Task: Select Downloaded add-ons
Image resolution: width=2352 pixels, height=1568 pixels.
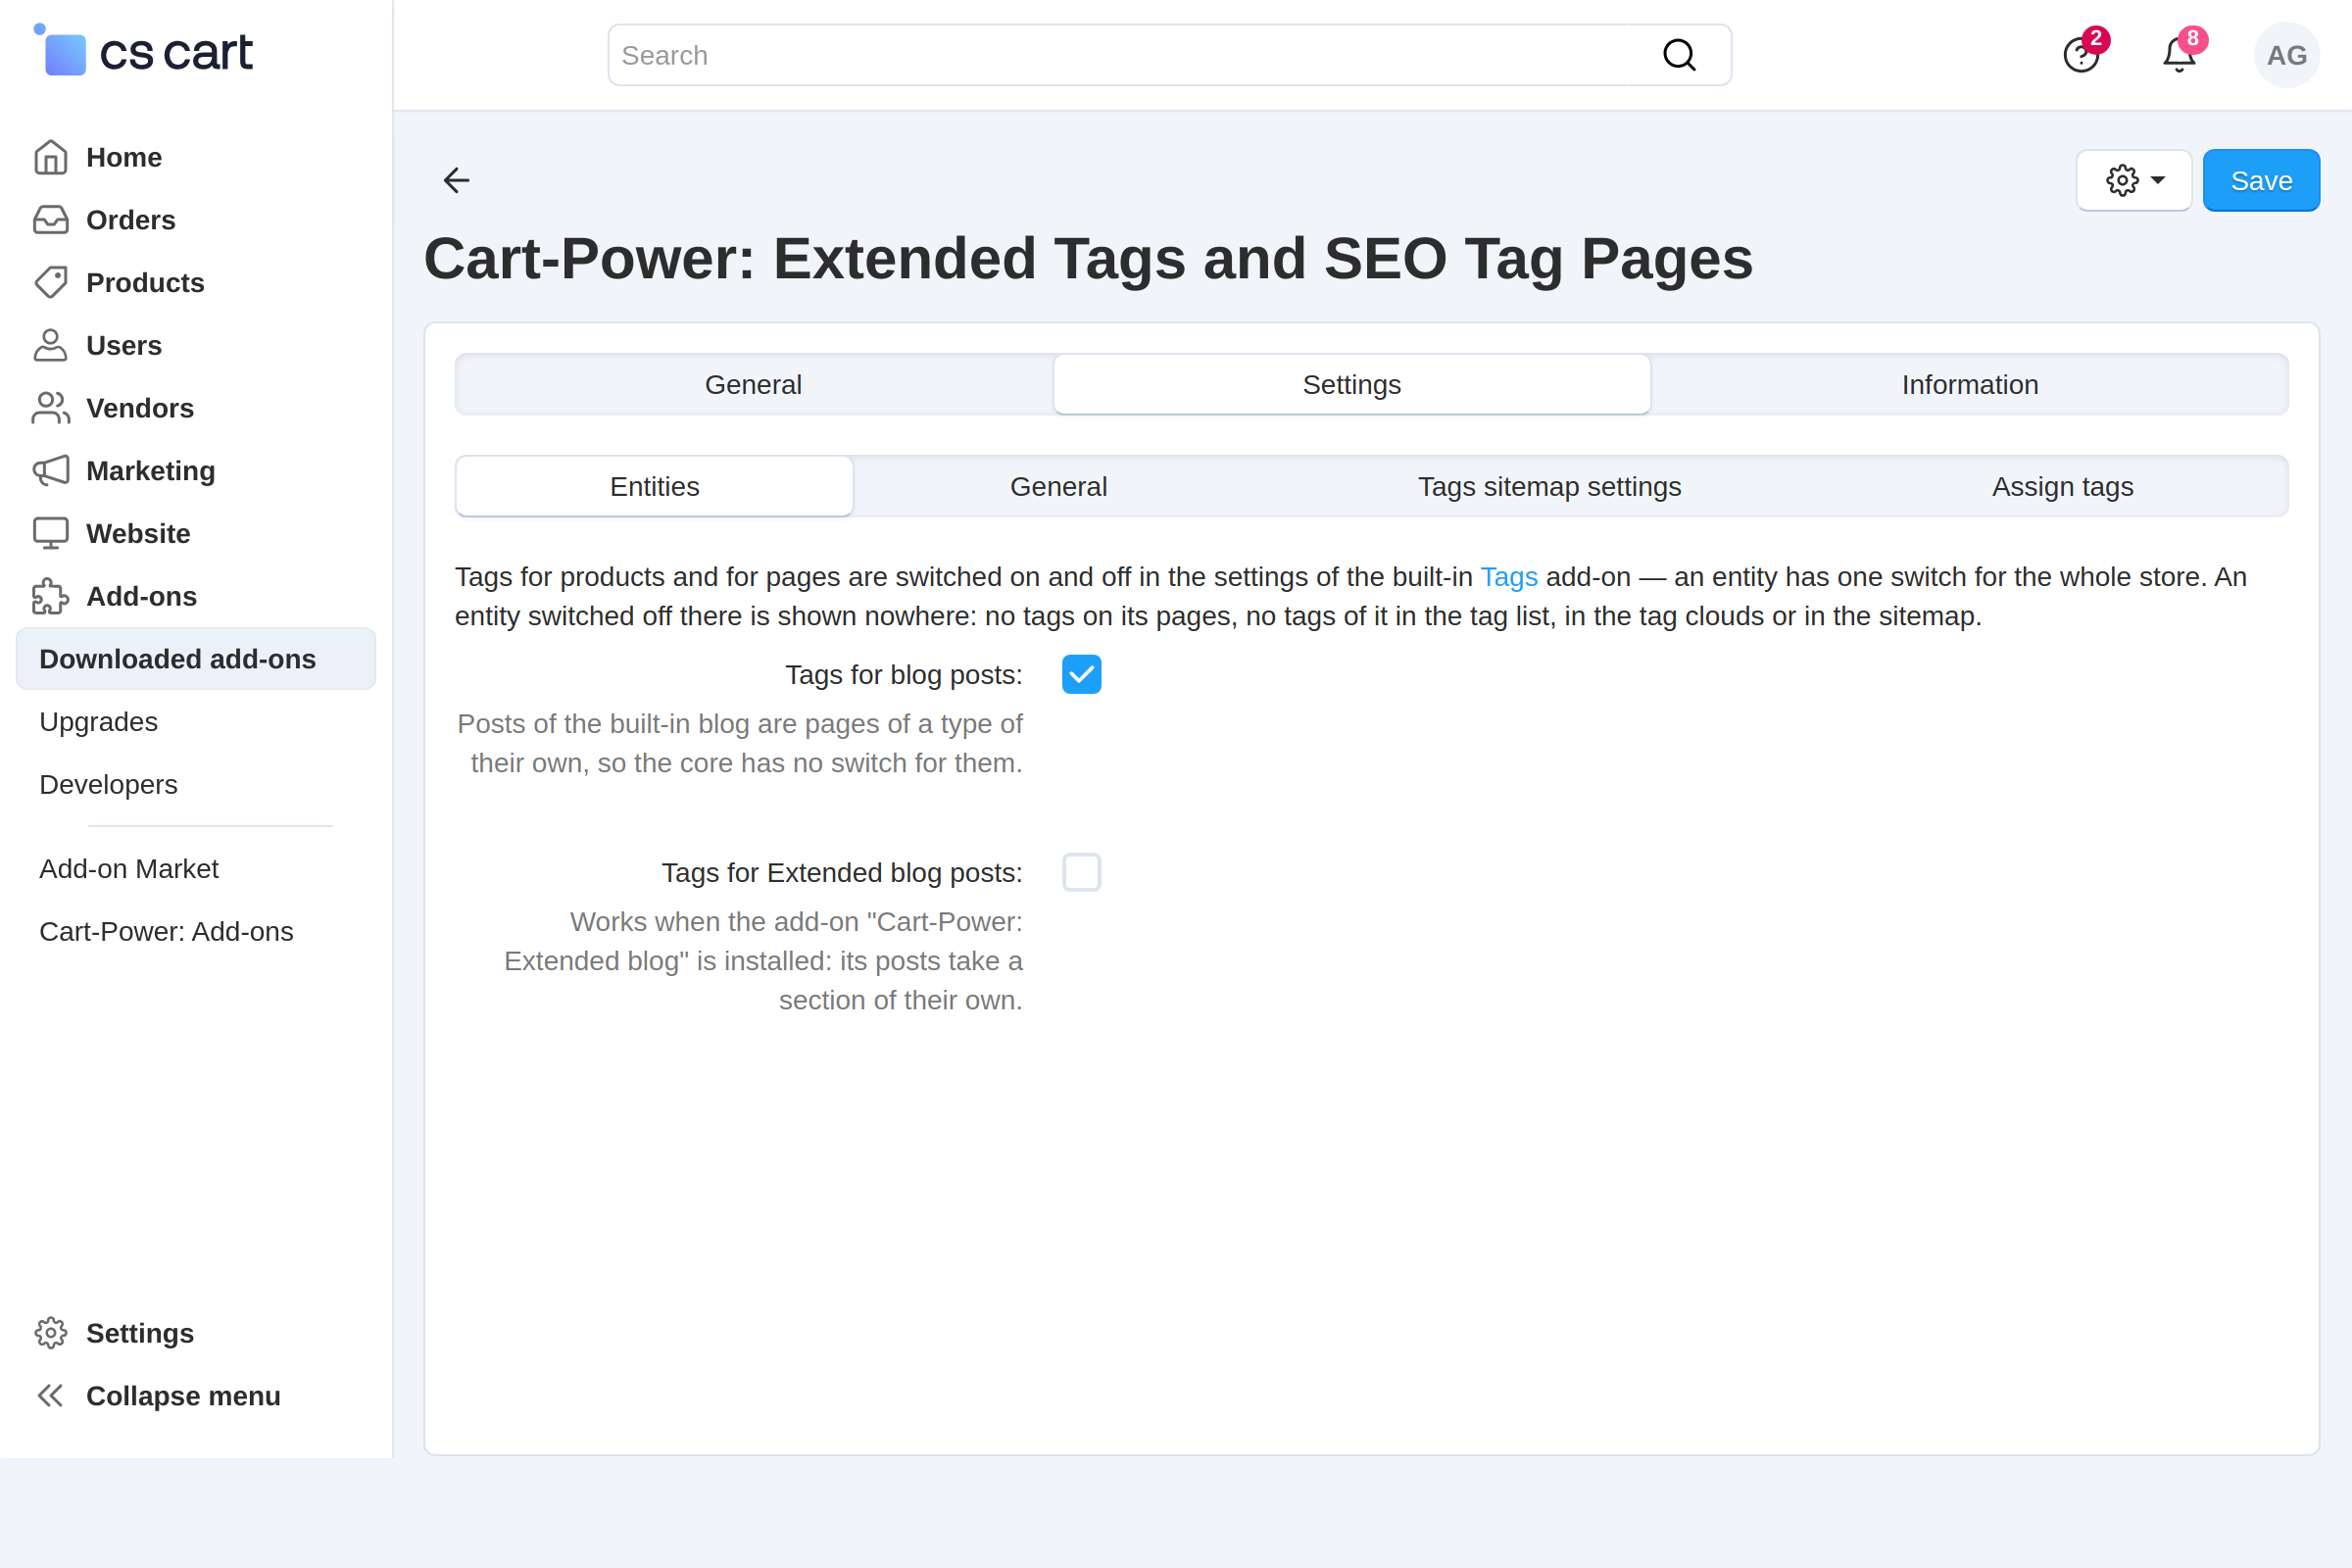Action: tap(196, 659)
